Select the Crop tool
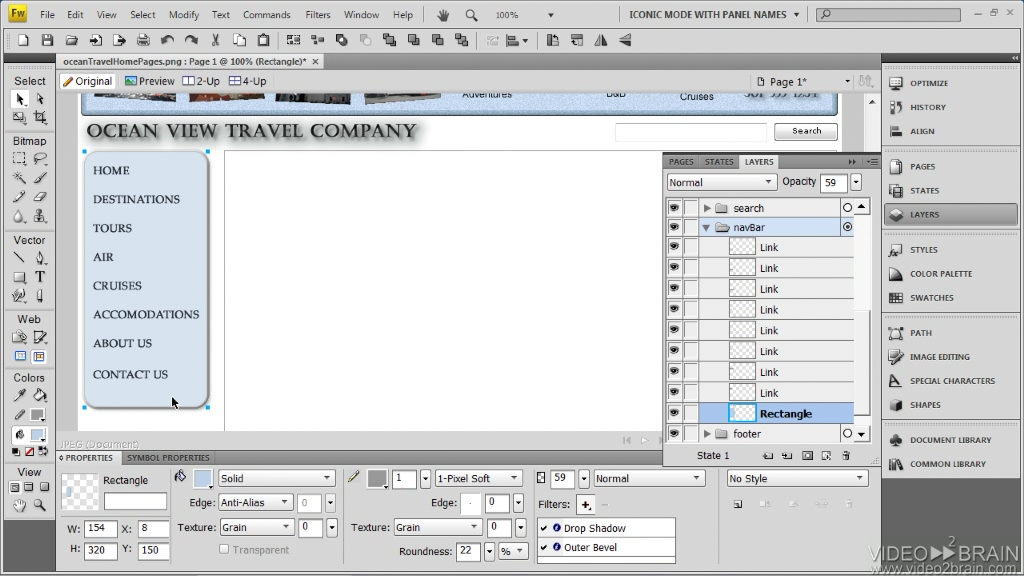This screenshot has height=576, width=1024. 40,118
